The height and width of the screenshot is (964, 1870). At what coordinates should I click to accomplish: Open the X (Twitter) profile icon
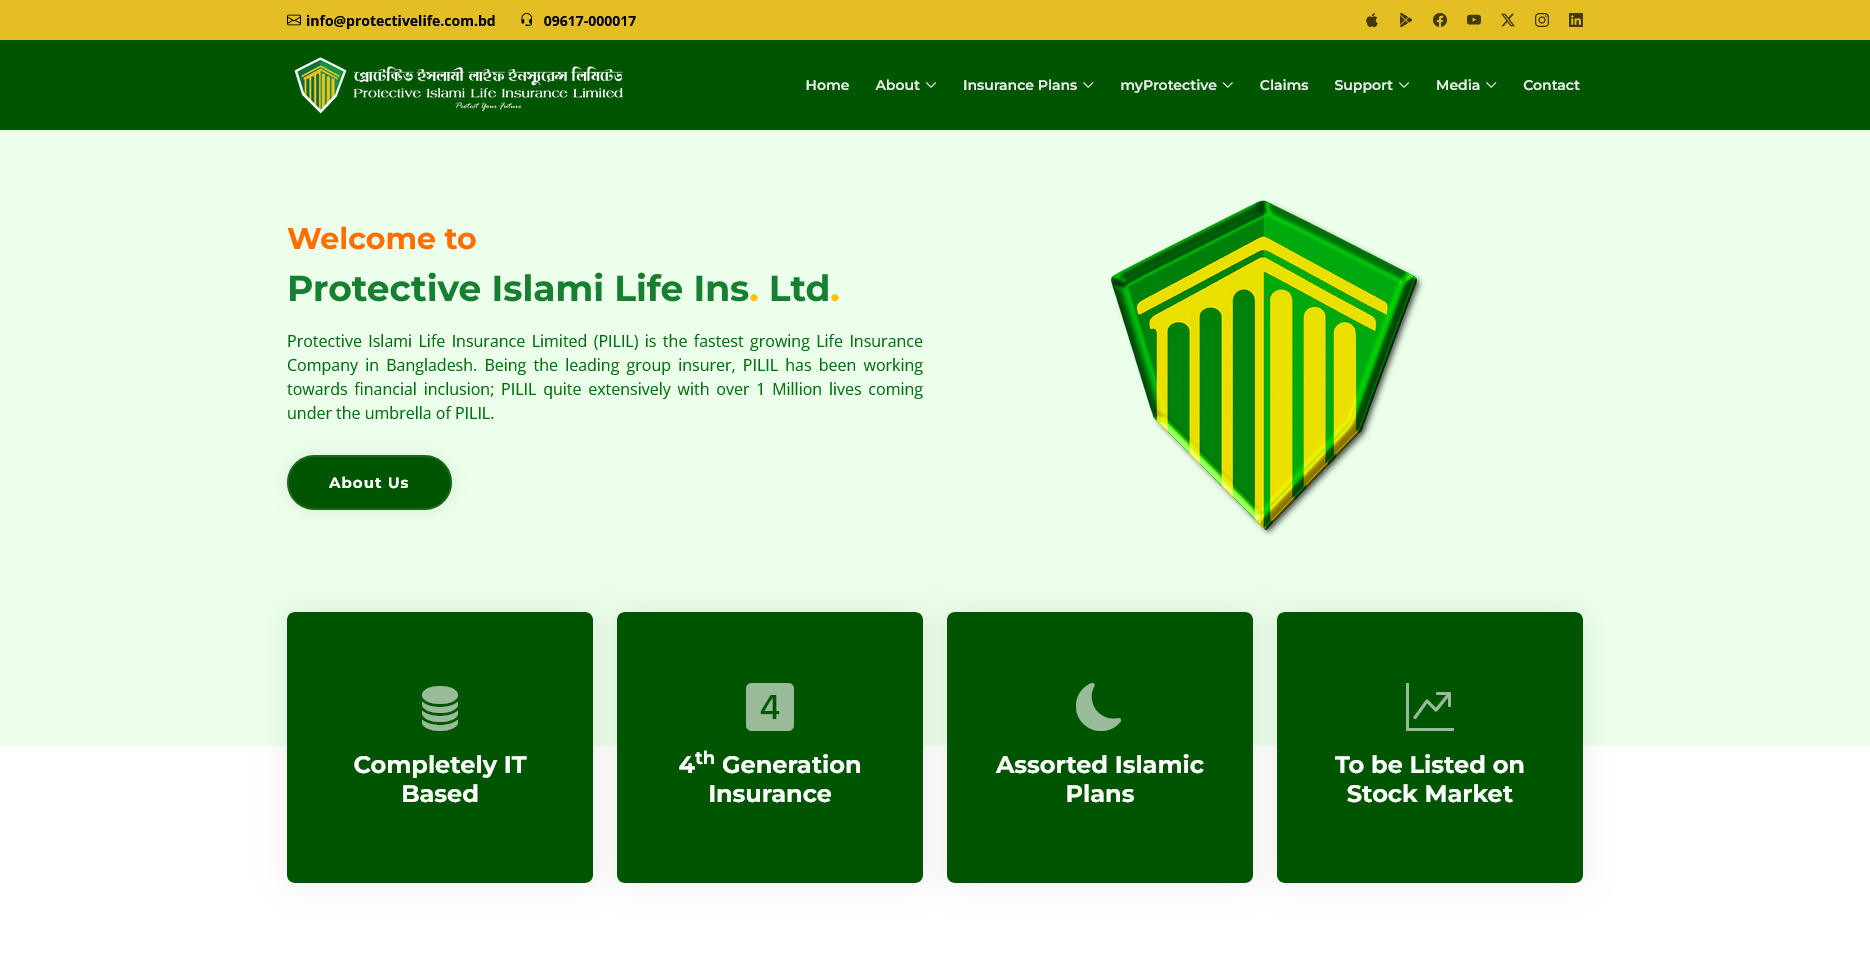tap(1508, 20)
